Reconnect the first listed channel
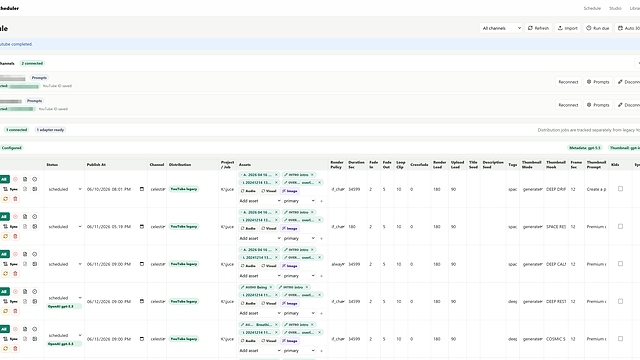 [568, 82]
